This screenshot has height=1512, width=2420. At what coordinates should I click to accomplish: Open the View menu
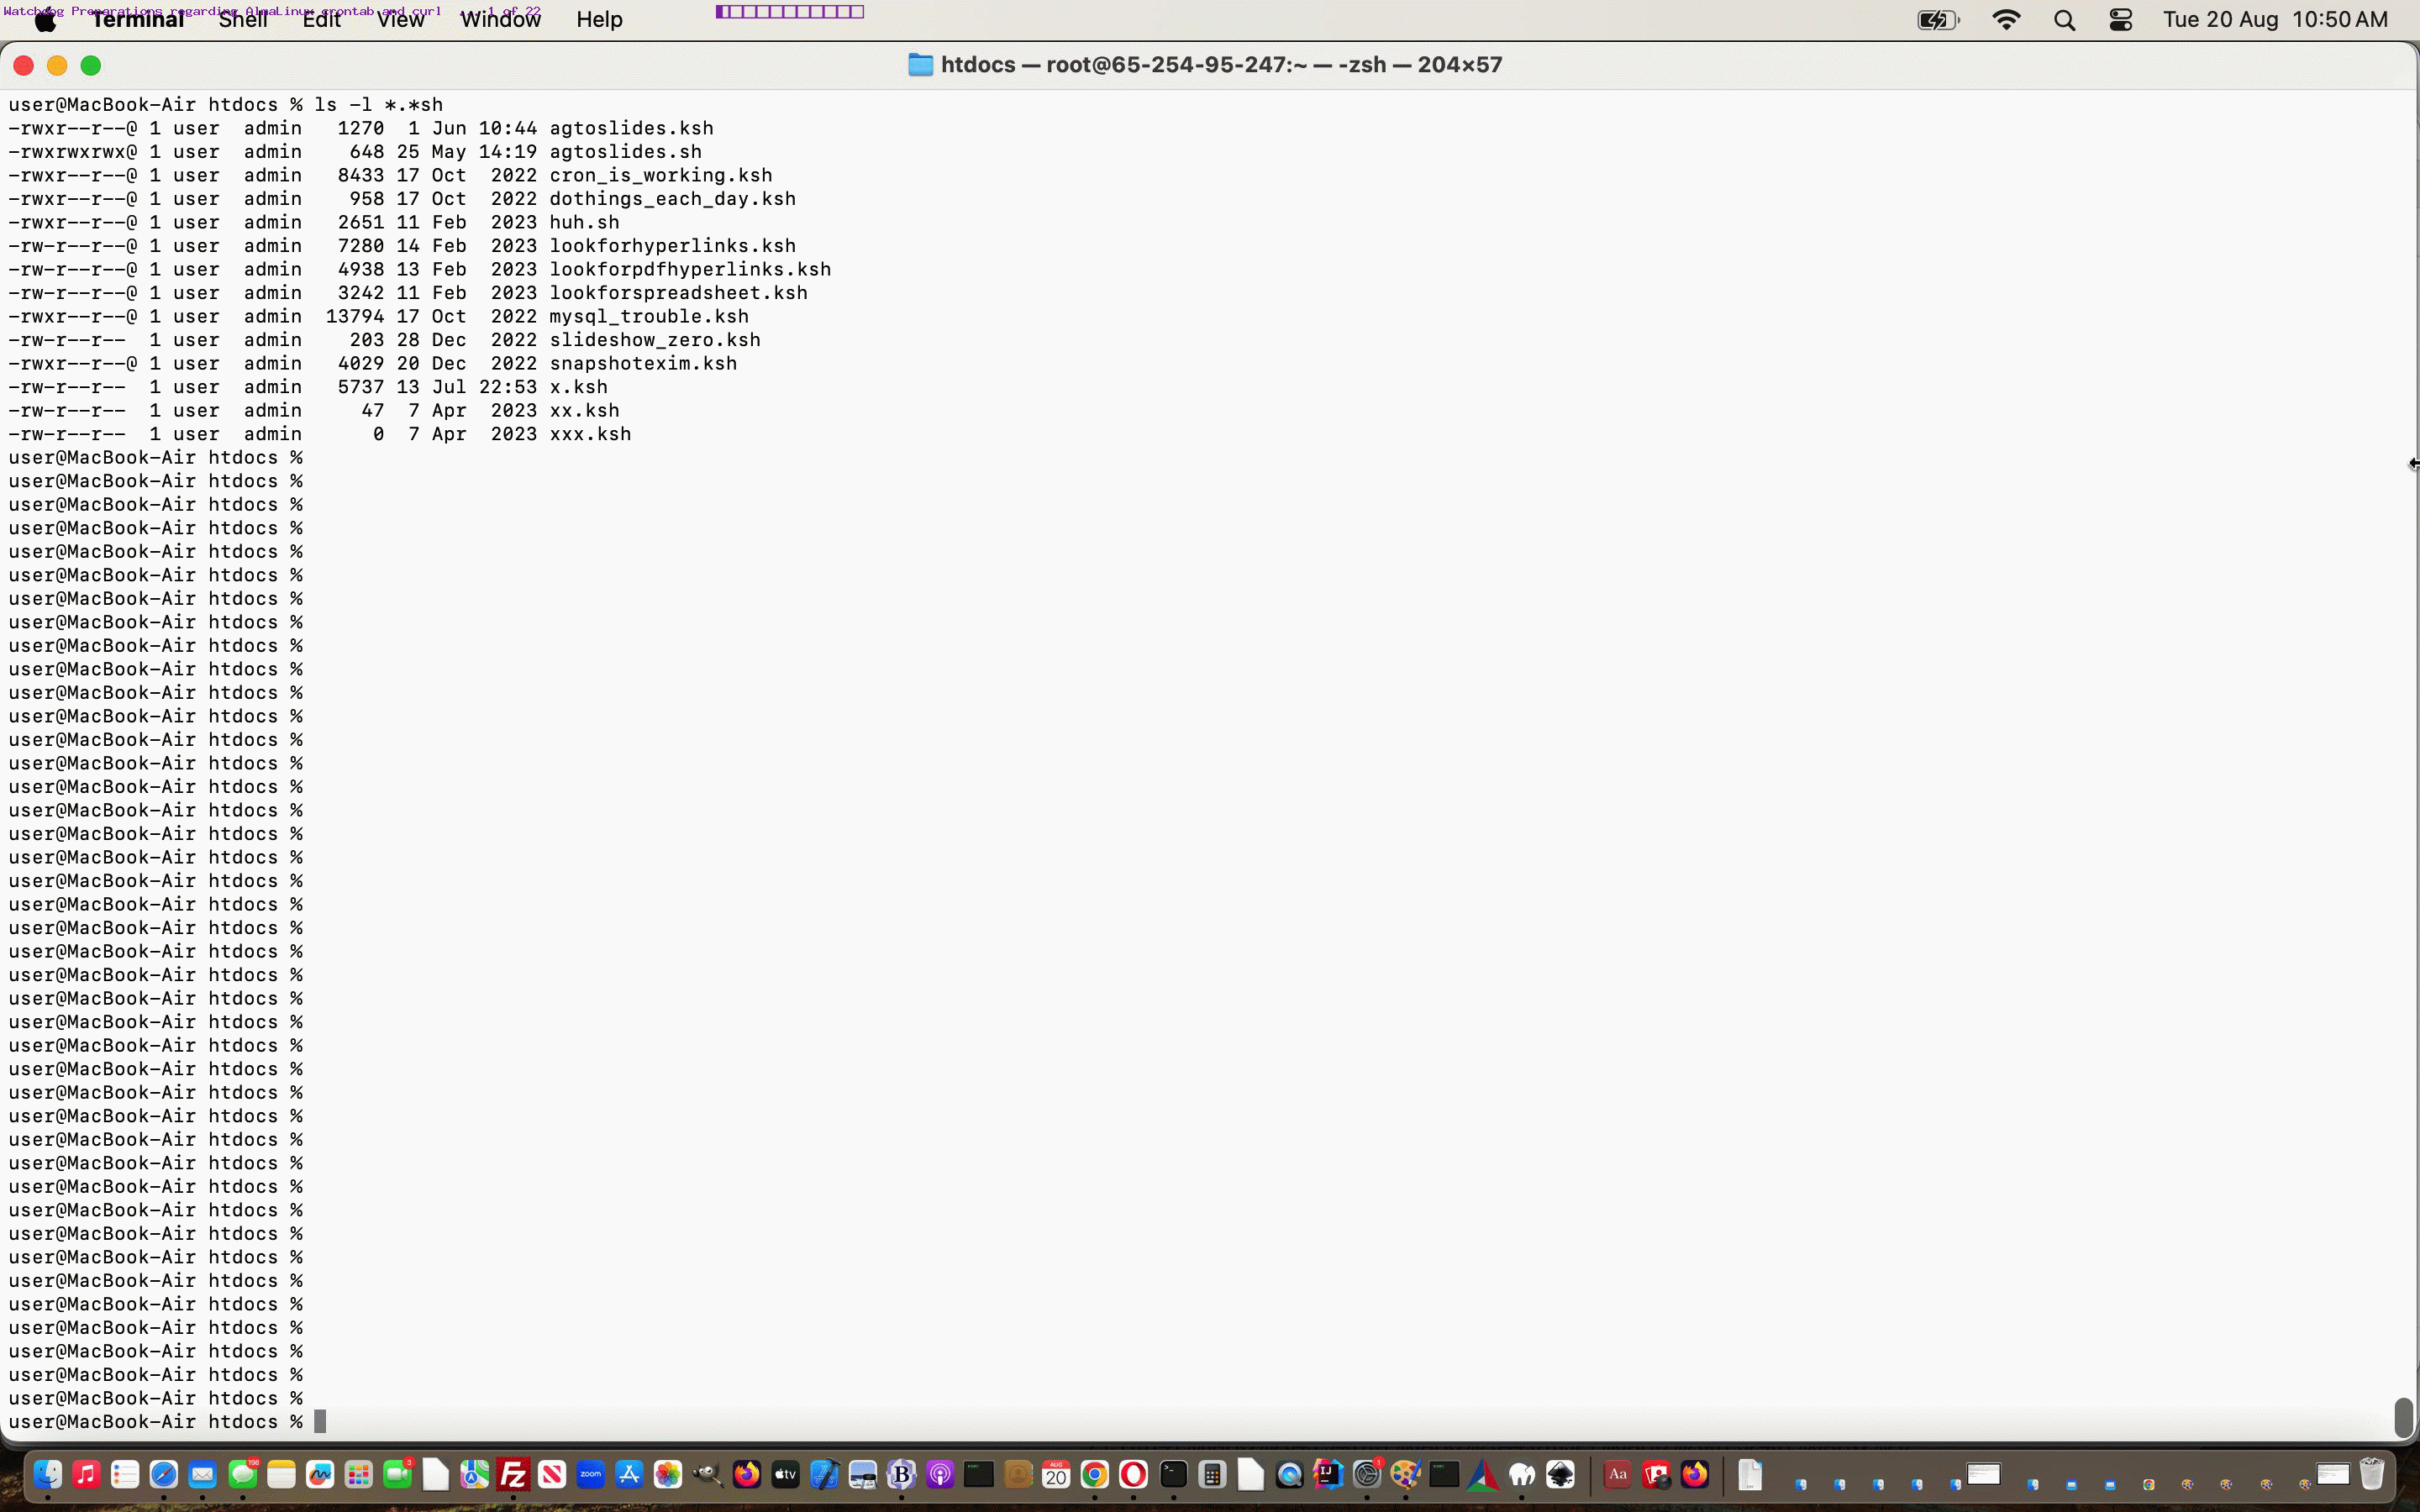(x=401, y=20)
